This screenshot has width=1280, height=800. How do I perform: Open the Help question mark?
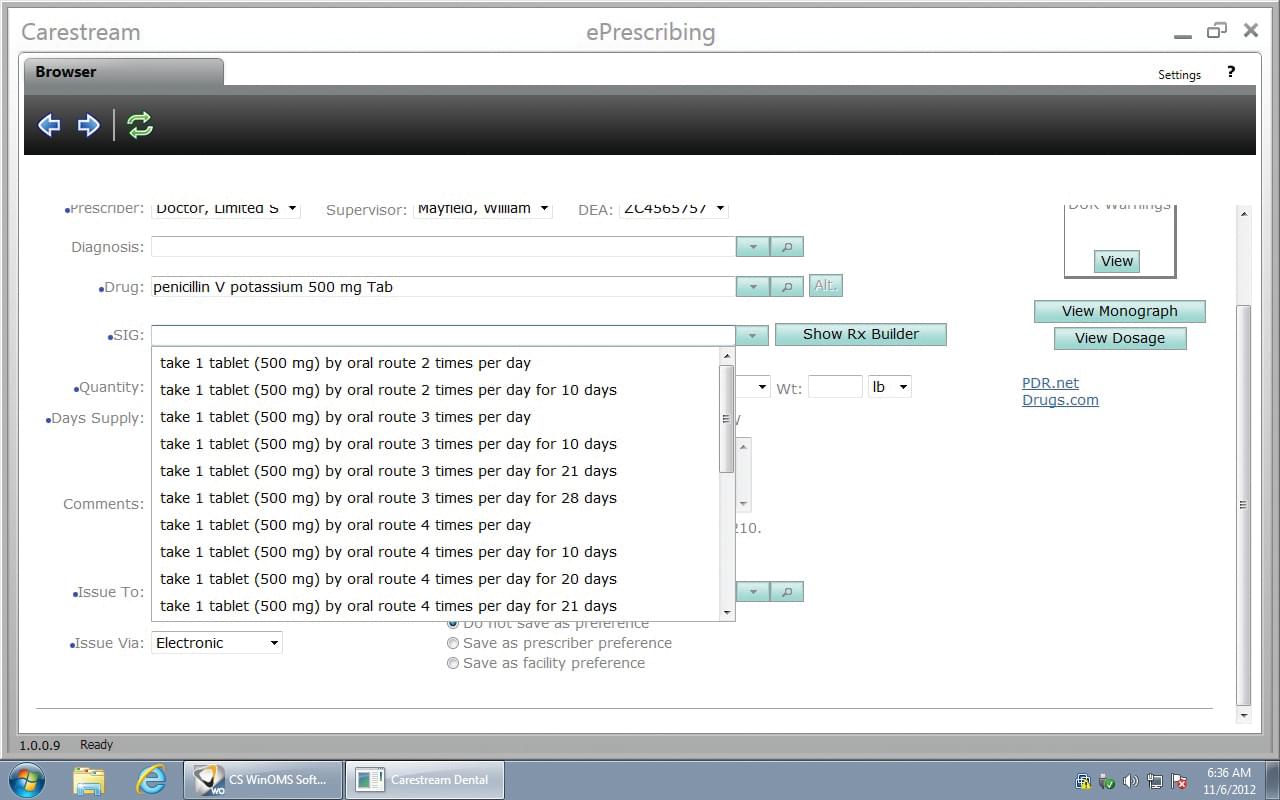pyautogui.click(x=1231, y=71)
